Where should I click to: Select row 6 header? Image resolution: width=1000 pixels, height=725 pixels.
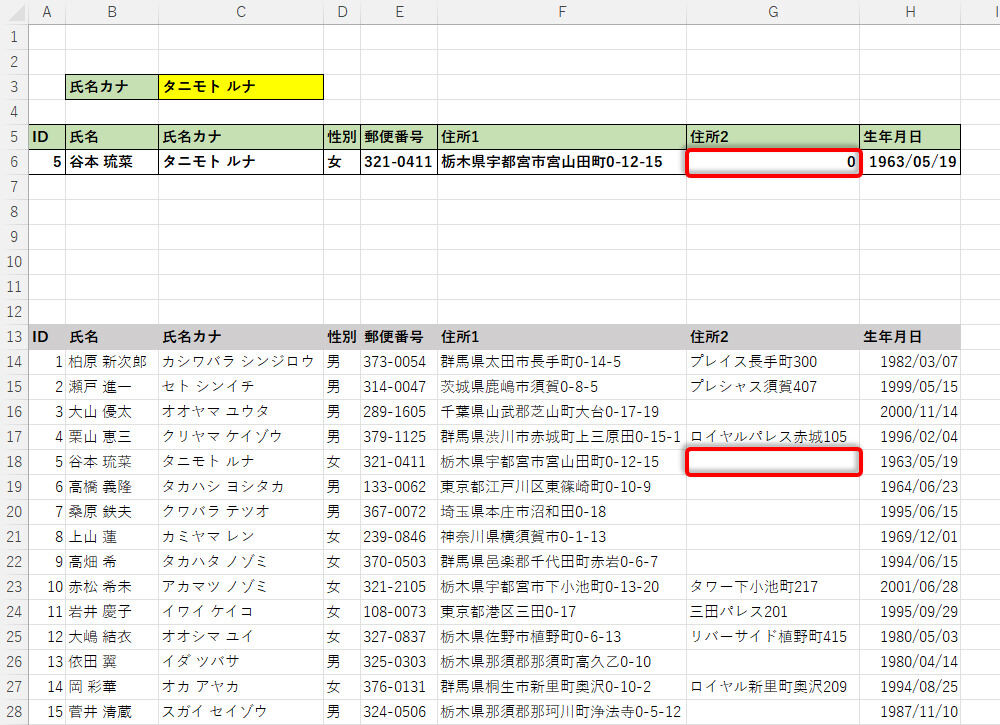pyautogui.click(x=14, y=162)
